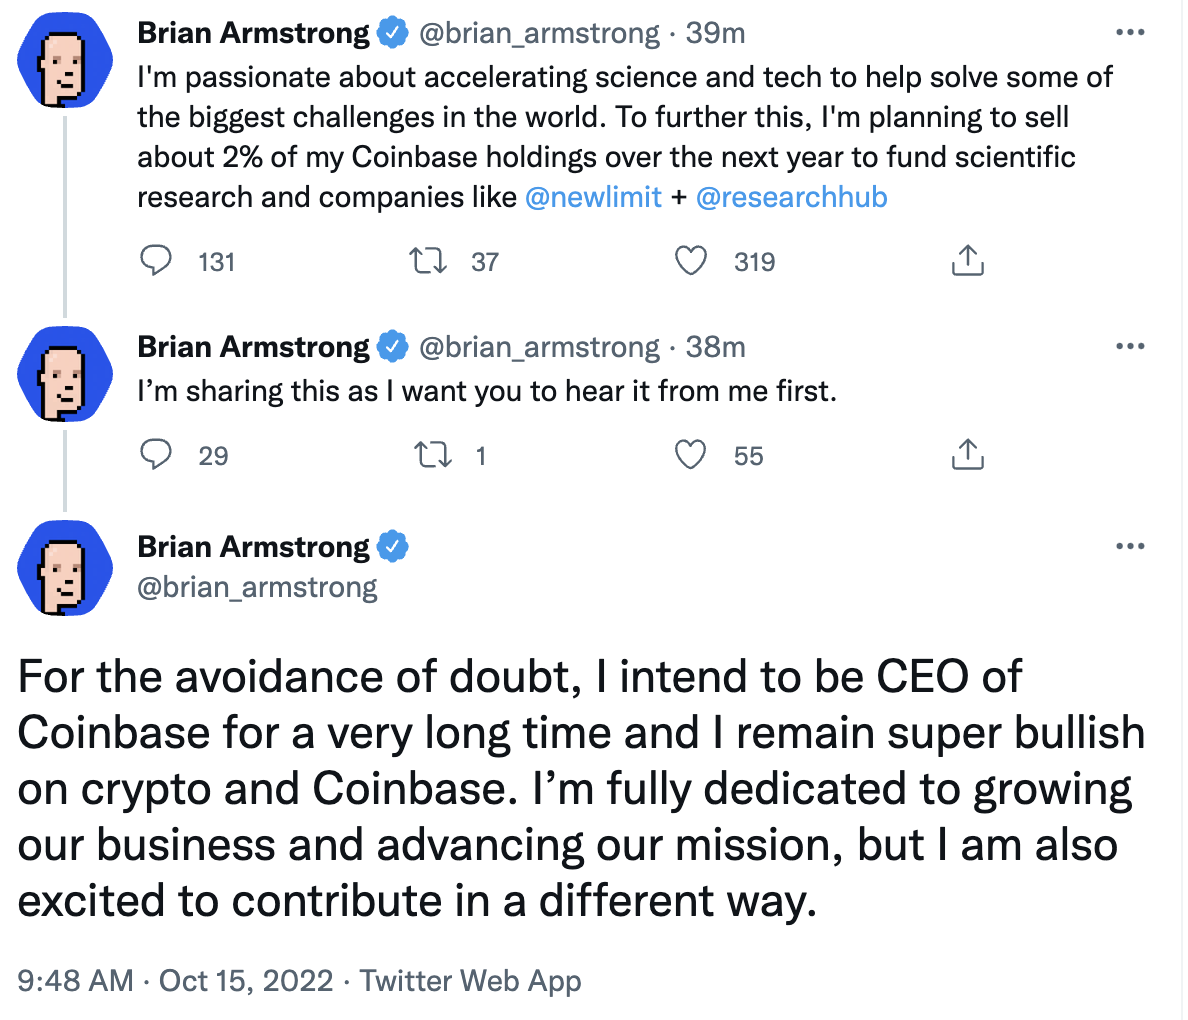Open the @newlimit mention link

point(593,198)
